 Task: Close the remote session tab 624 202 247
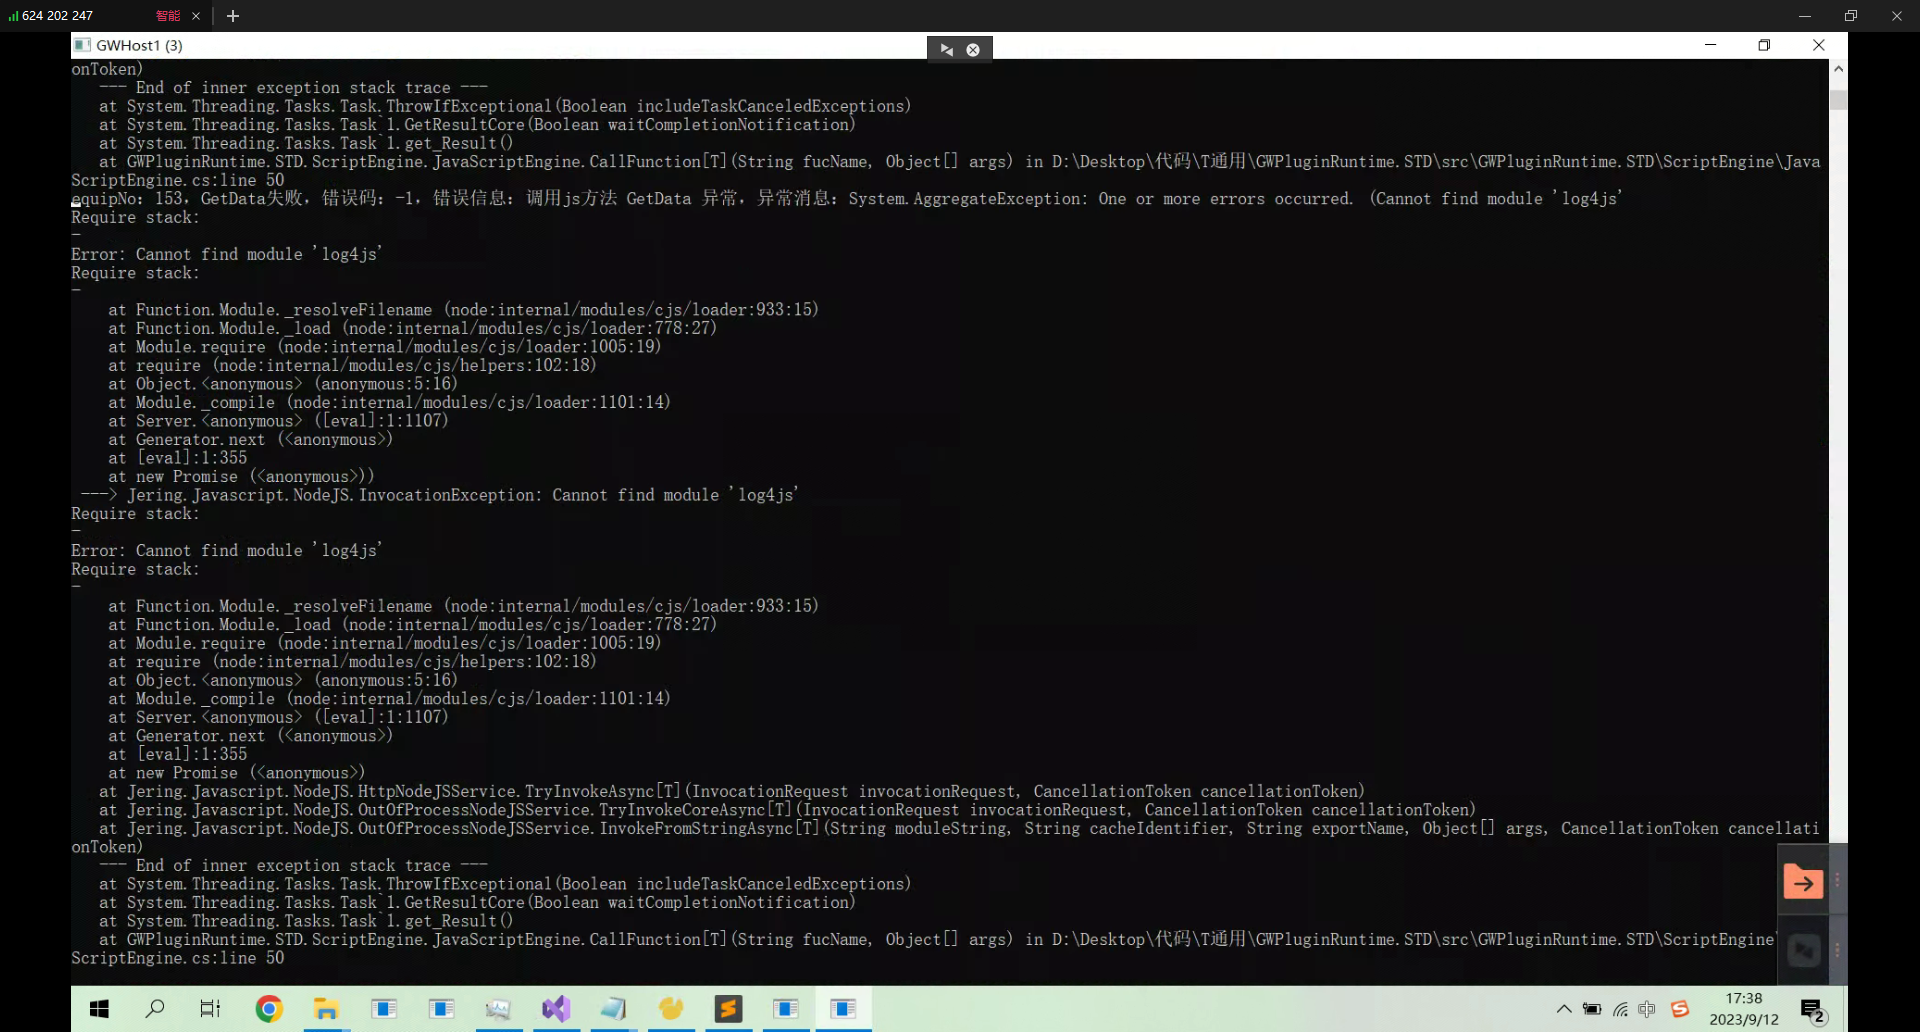point(196,16)
